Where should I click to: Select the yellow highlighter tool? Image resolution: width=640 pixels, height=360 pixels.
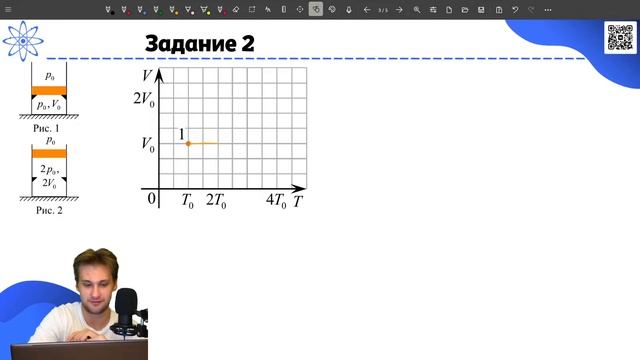[205, 10]
